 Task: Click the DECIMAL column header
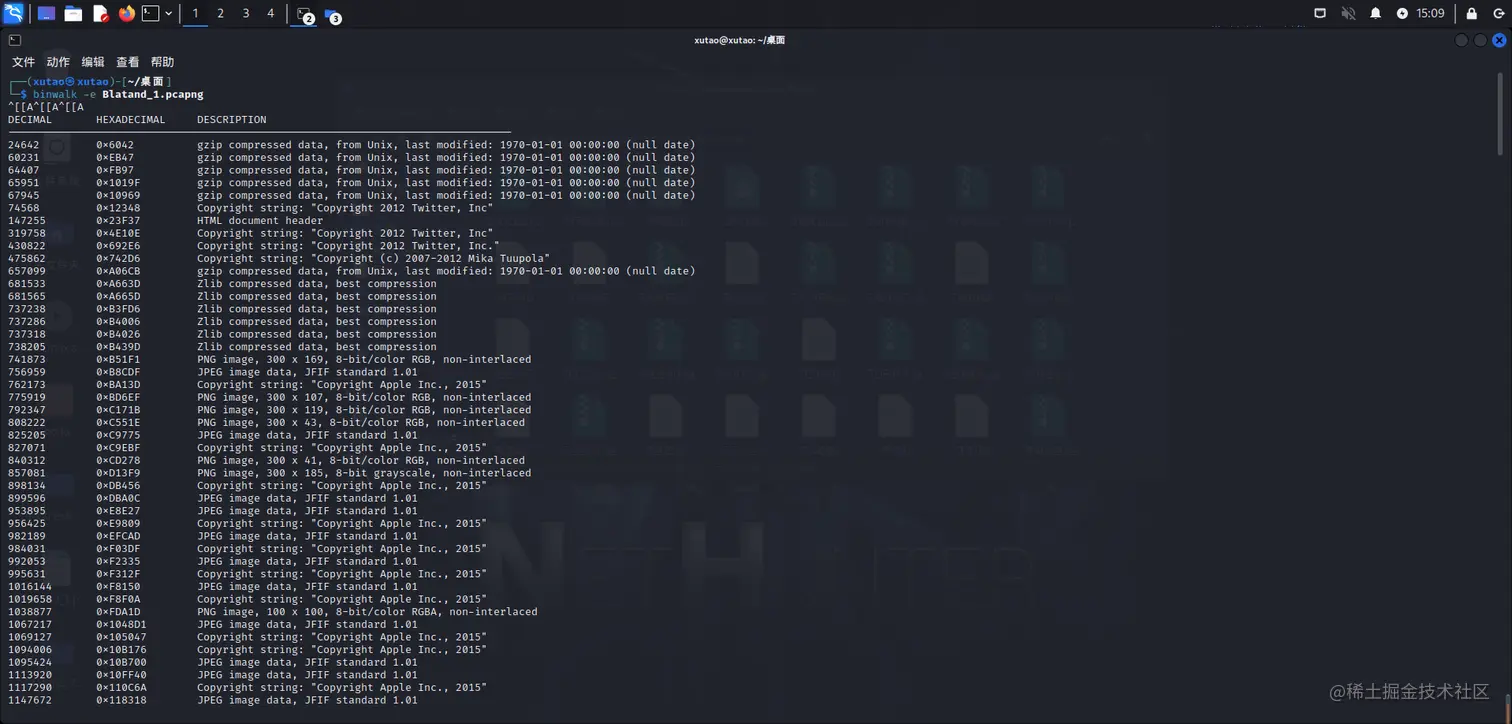pyautogui.click(x=30, y=119)
